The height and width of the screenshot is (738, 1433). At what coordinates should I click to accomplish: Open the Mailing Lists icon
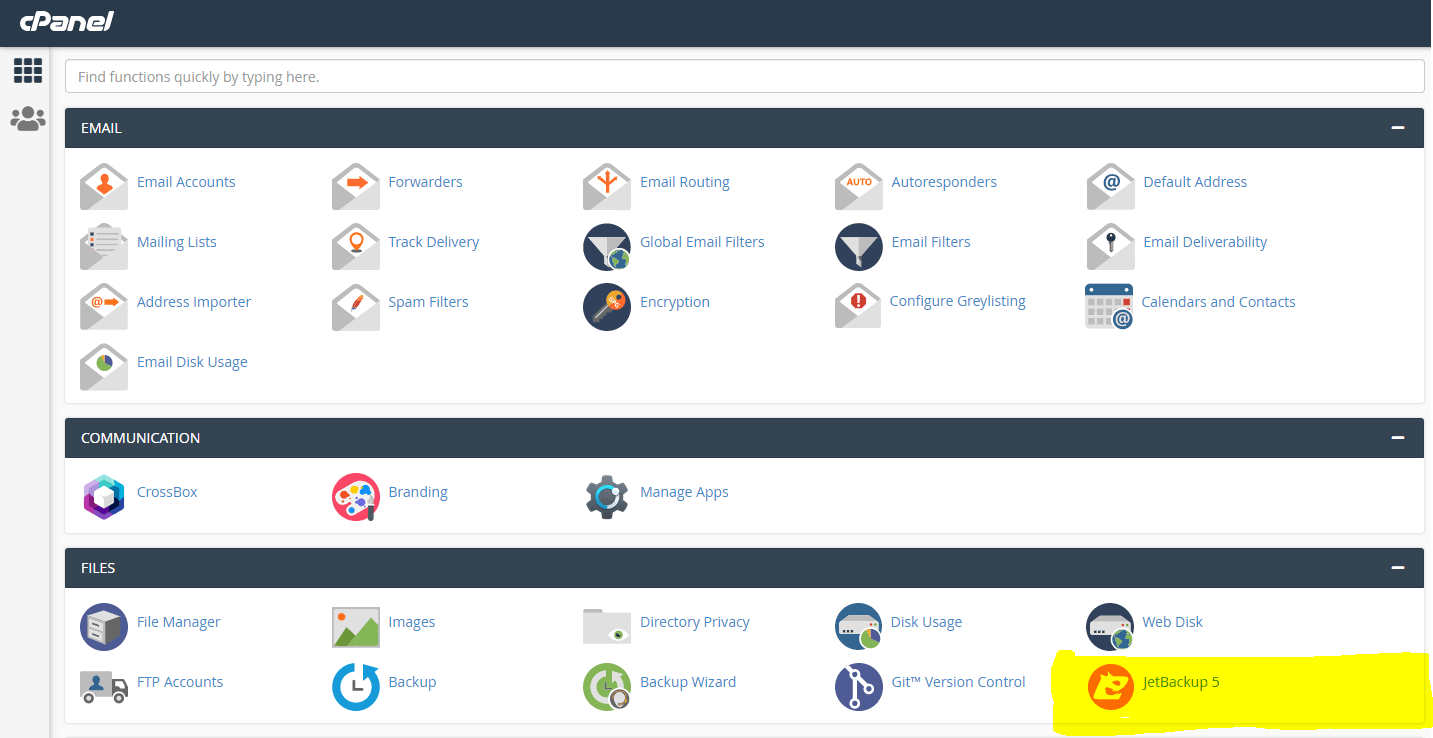click(104, 246)
